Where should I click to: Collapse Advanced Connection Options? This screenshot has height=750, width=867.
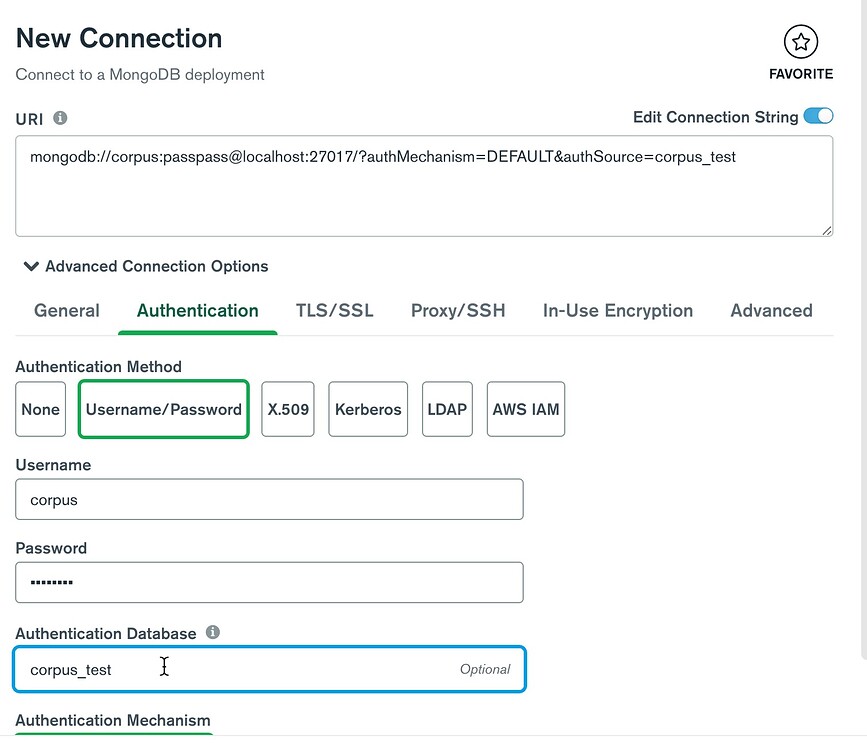(x=146, y=267)
